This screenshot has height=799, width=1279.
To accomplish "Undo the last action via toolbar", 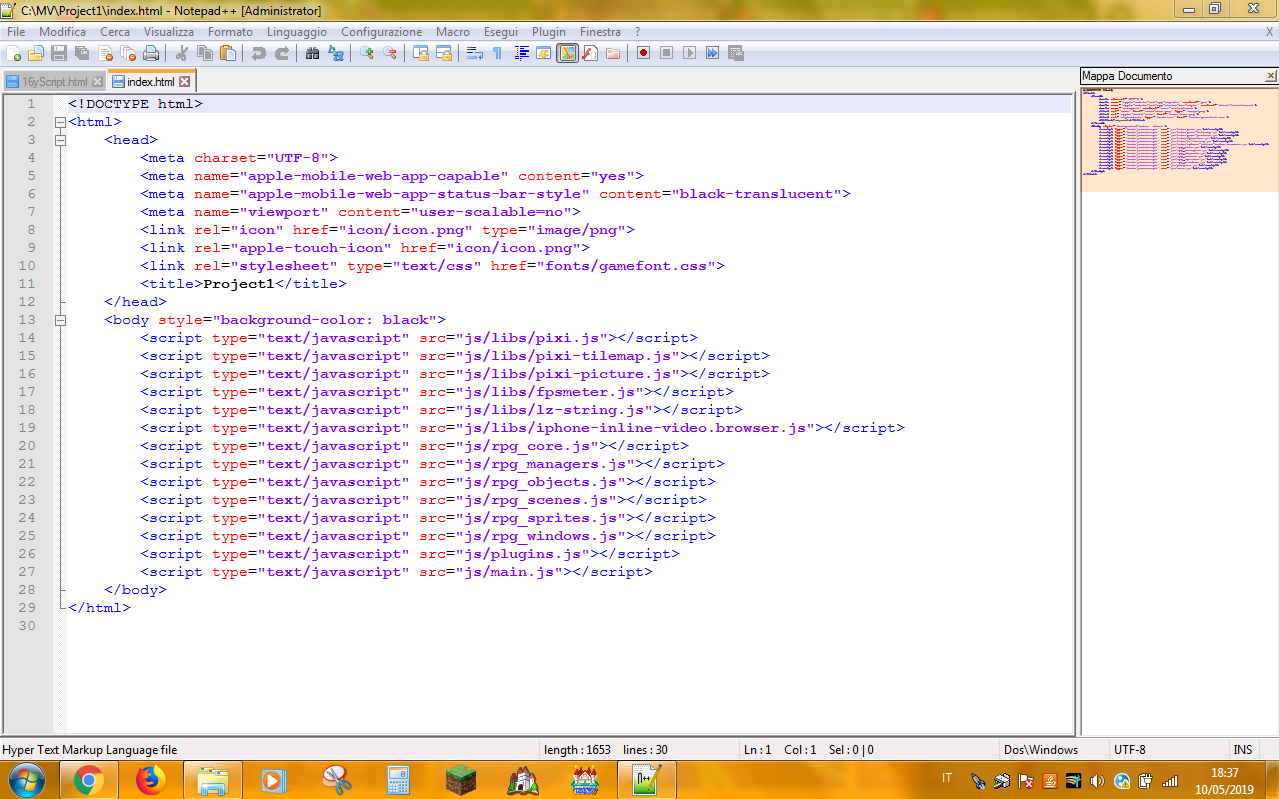I will pos(259,53).
